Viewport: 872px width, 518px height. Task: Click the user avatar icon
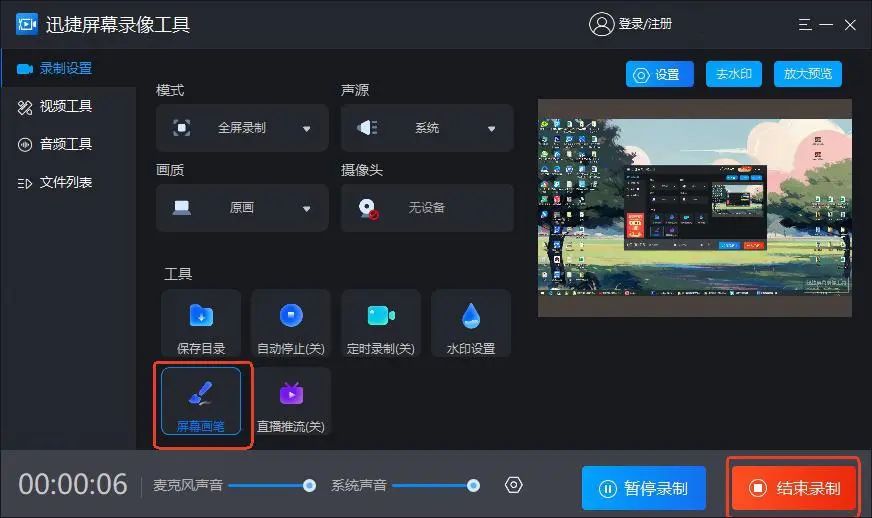tap(601, 24)
